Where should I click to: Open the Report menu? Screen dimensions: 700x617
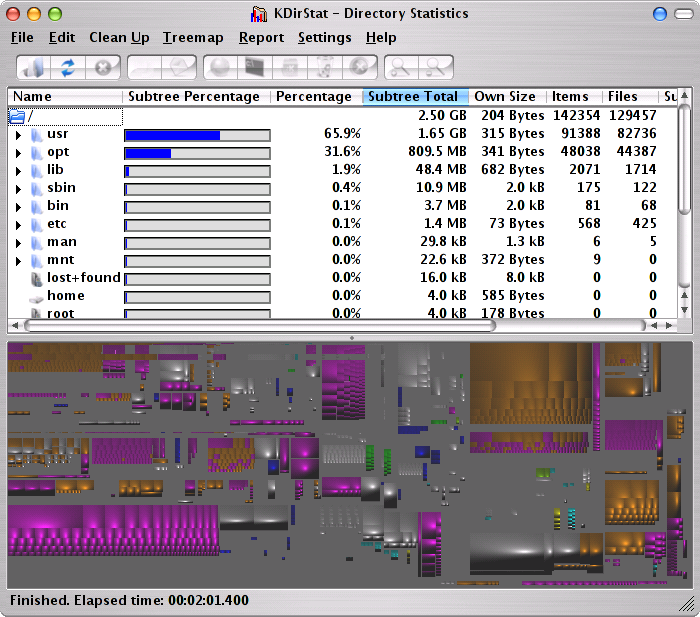(x=261, y=37)
